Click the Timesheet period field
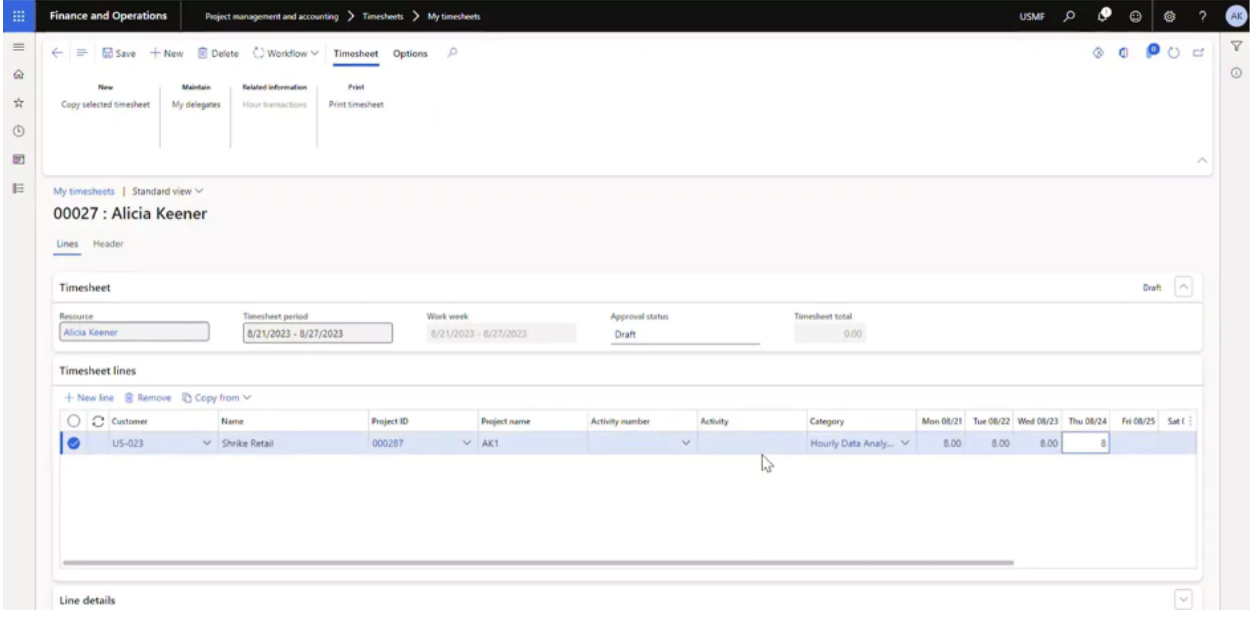 [317, 333]
